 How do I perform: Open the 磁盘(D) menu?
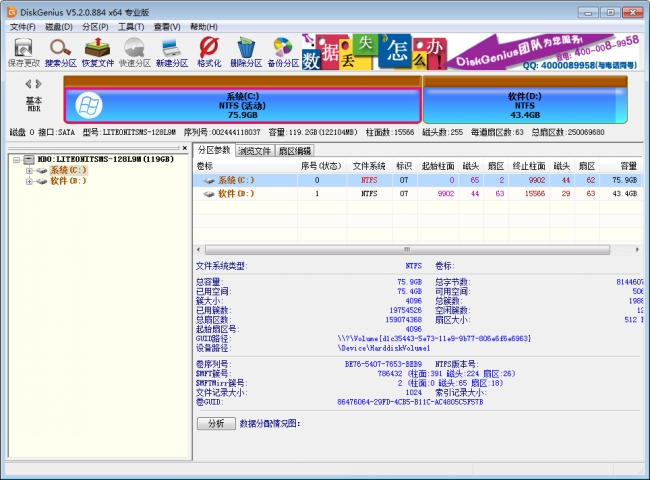pos(59,27)
